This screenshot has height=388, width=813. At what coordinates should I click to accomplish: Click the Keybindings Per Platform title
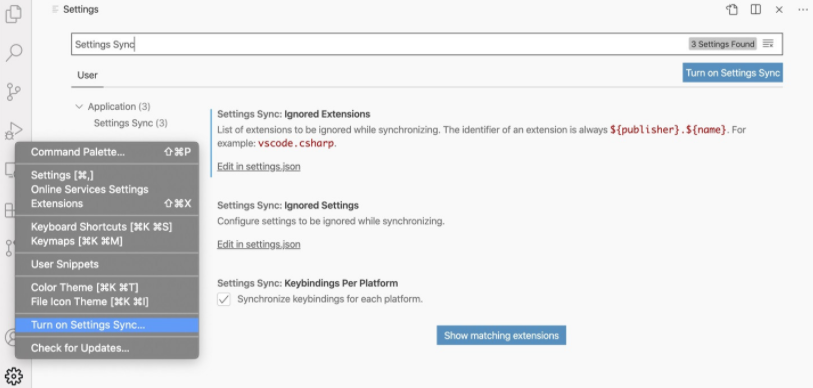pyautogui.click(x=307, y=283)
